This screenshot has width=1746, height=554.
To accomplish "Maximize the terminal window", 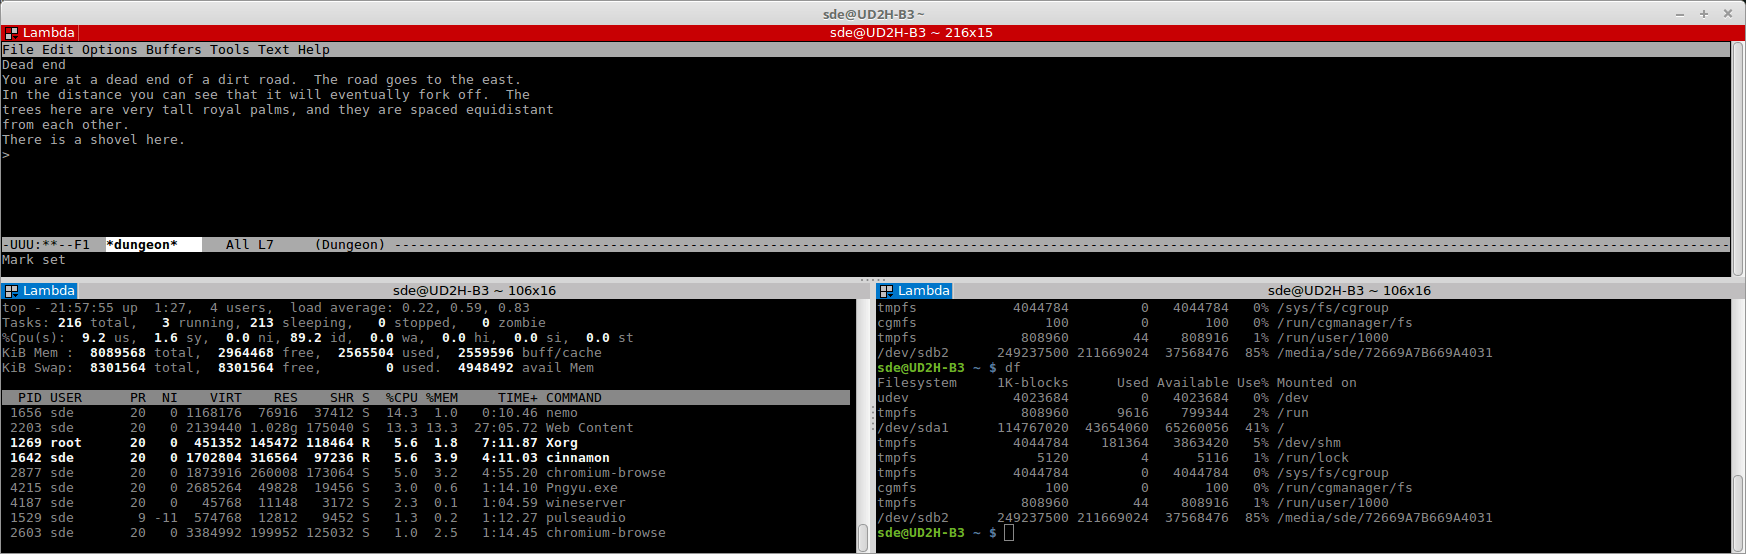I will pyautogui.click(x=1704, y=14).
